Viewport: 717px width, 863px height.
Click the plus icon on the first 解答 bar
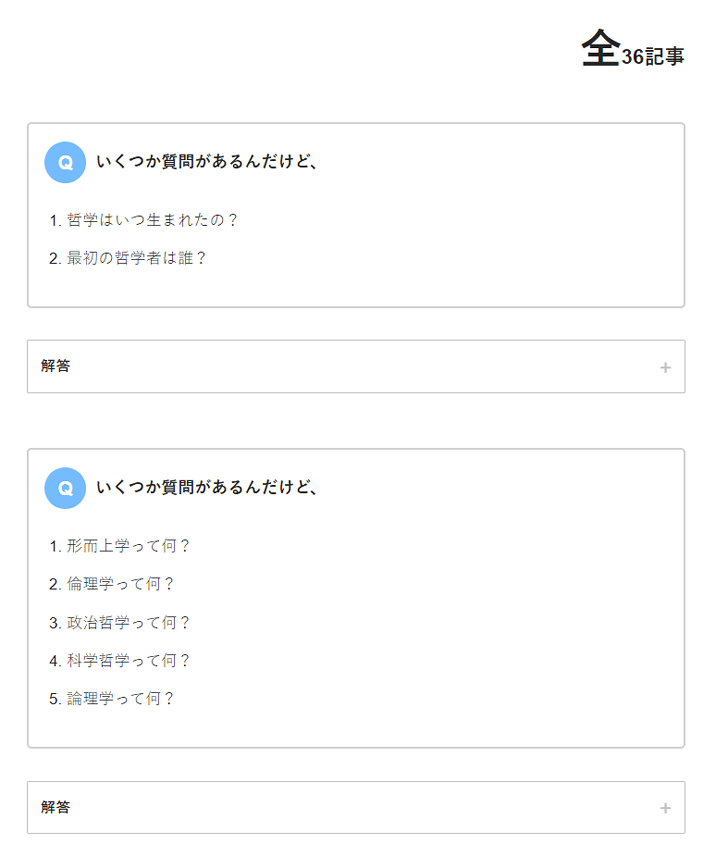[x=665, y=368]
